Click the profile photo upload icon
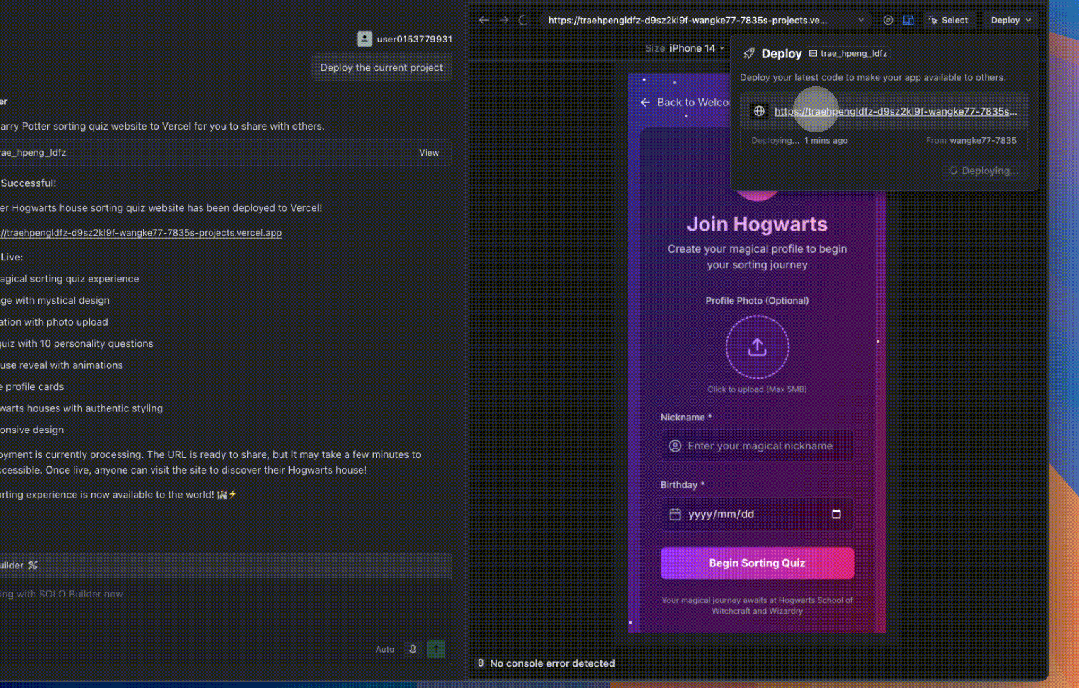Screen dimensions: 1079x688 pyautogui.click(x=757, y=348)
